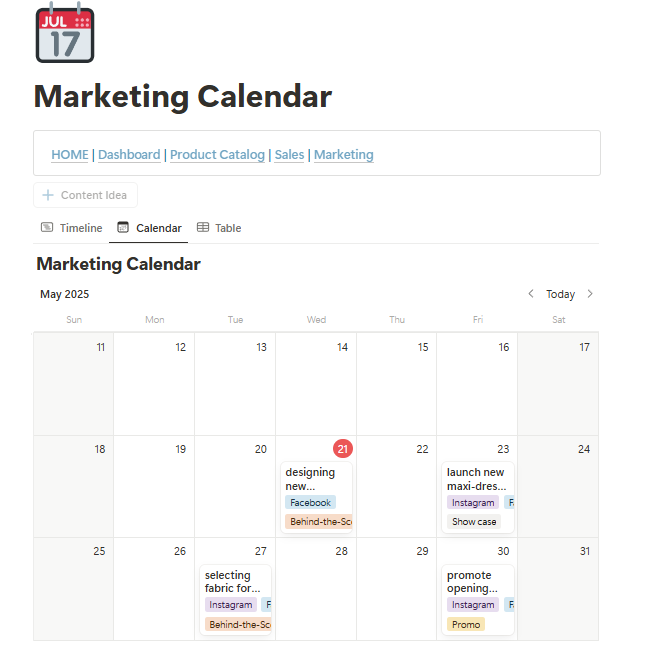
Task: Select the highlighted date 21
Action: (343, 449)
